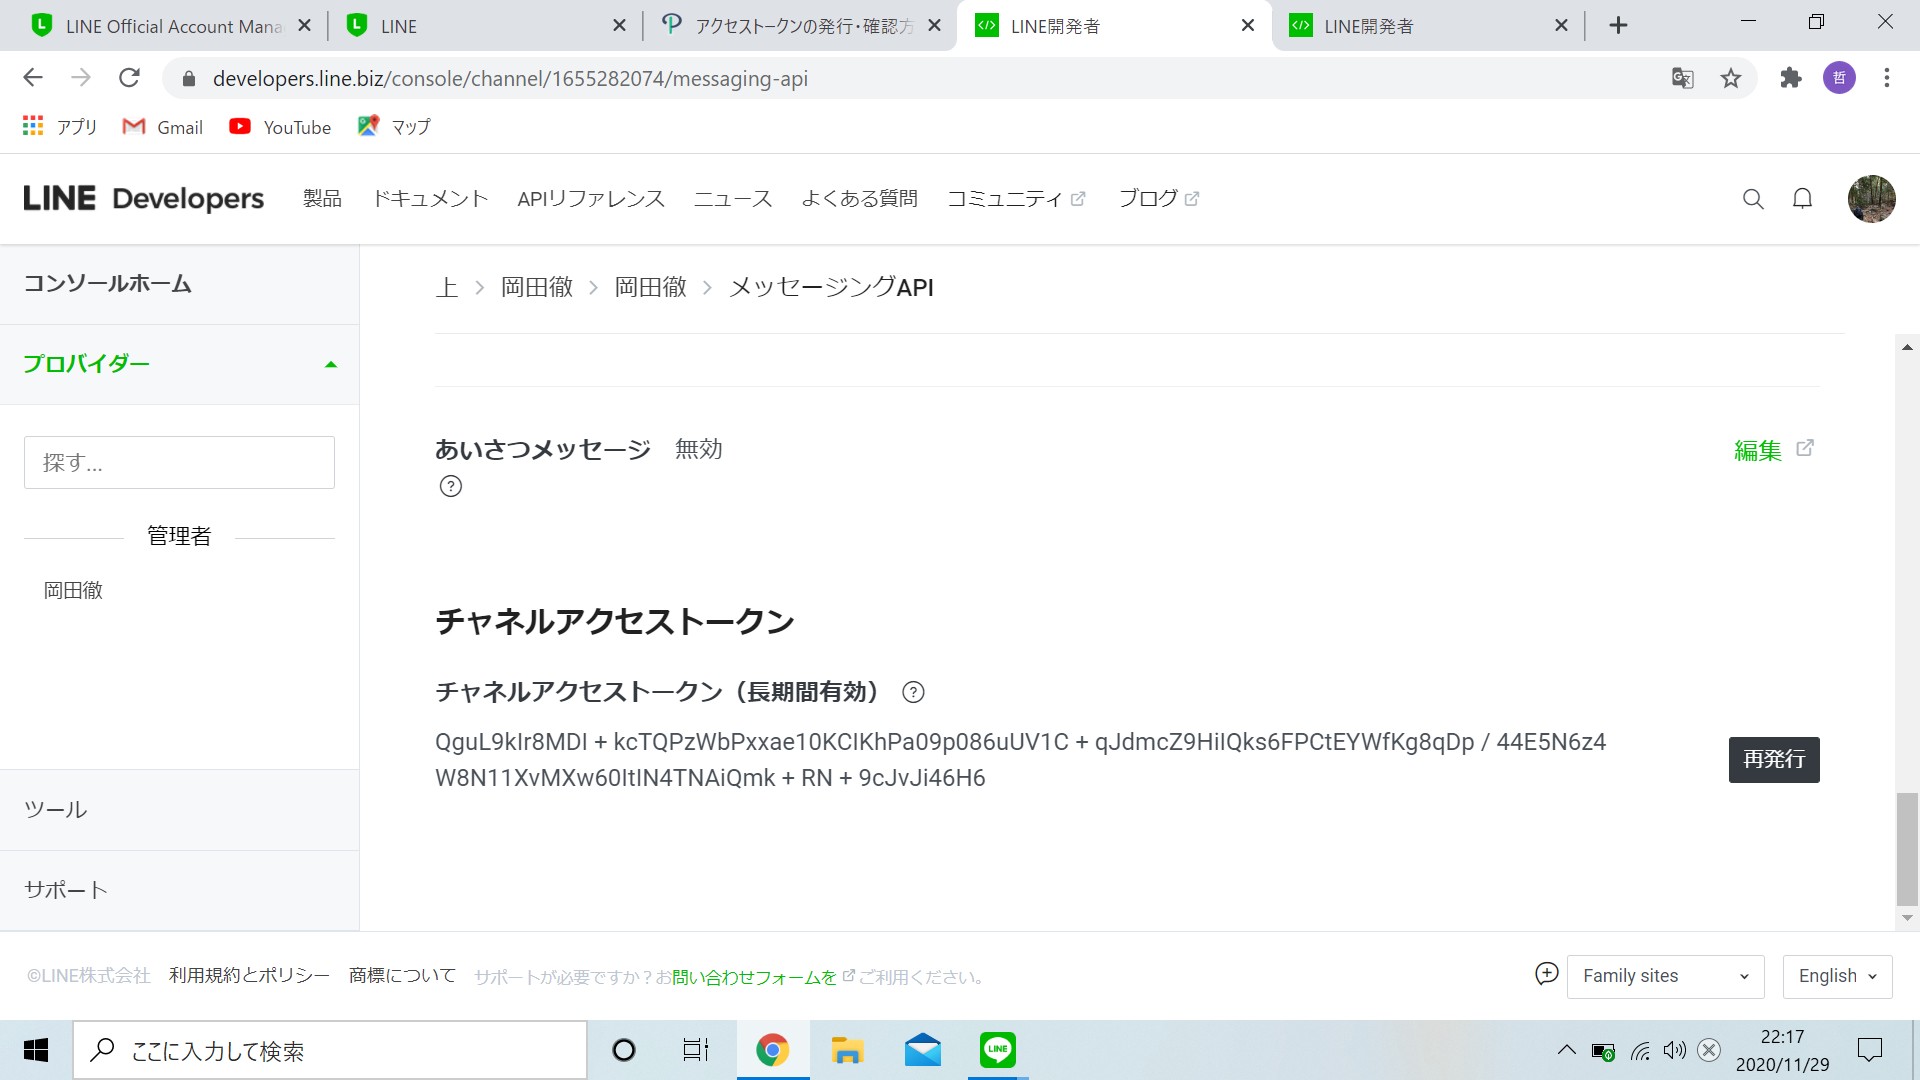
Task: Open ツール in sidebar
Action: 56,810
